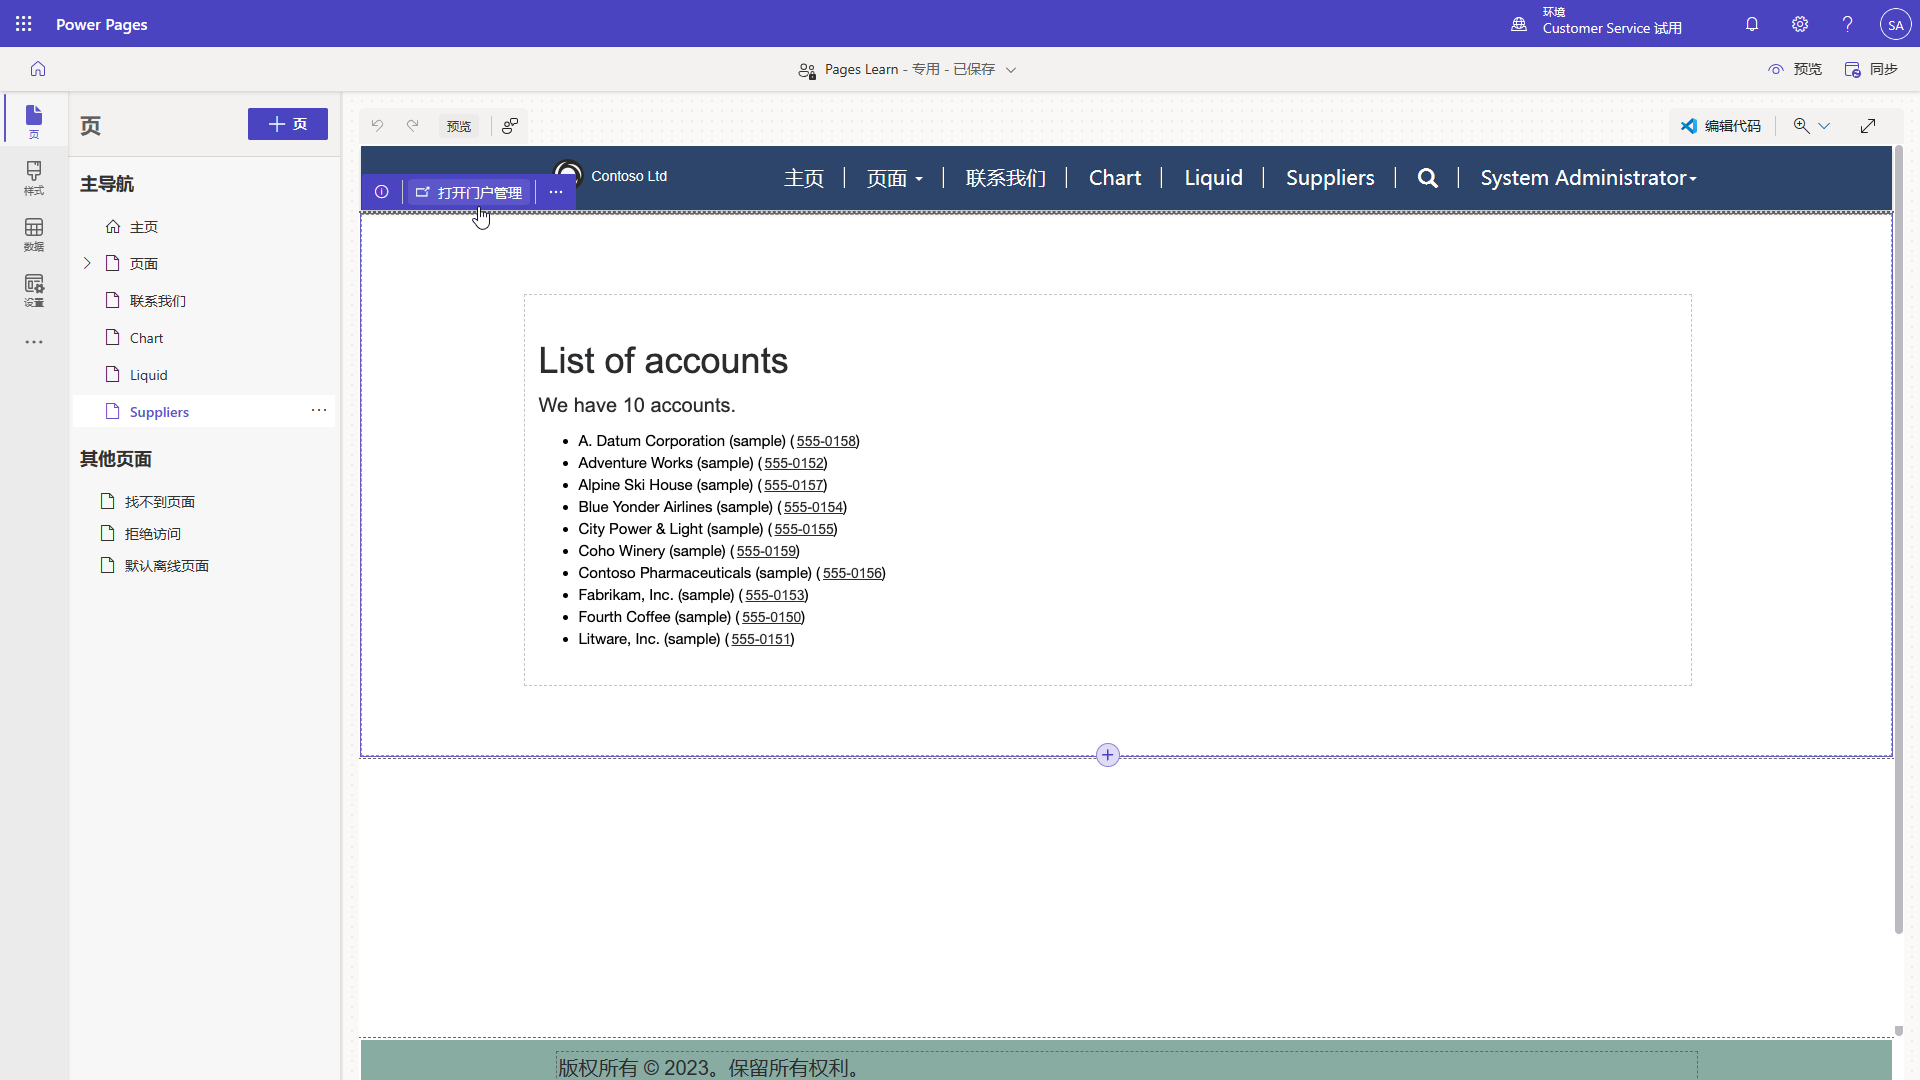Expand the 页面 tree item chevron
1920x1080 pixels.
[87, 263]
